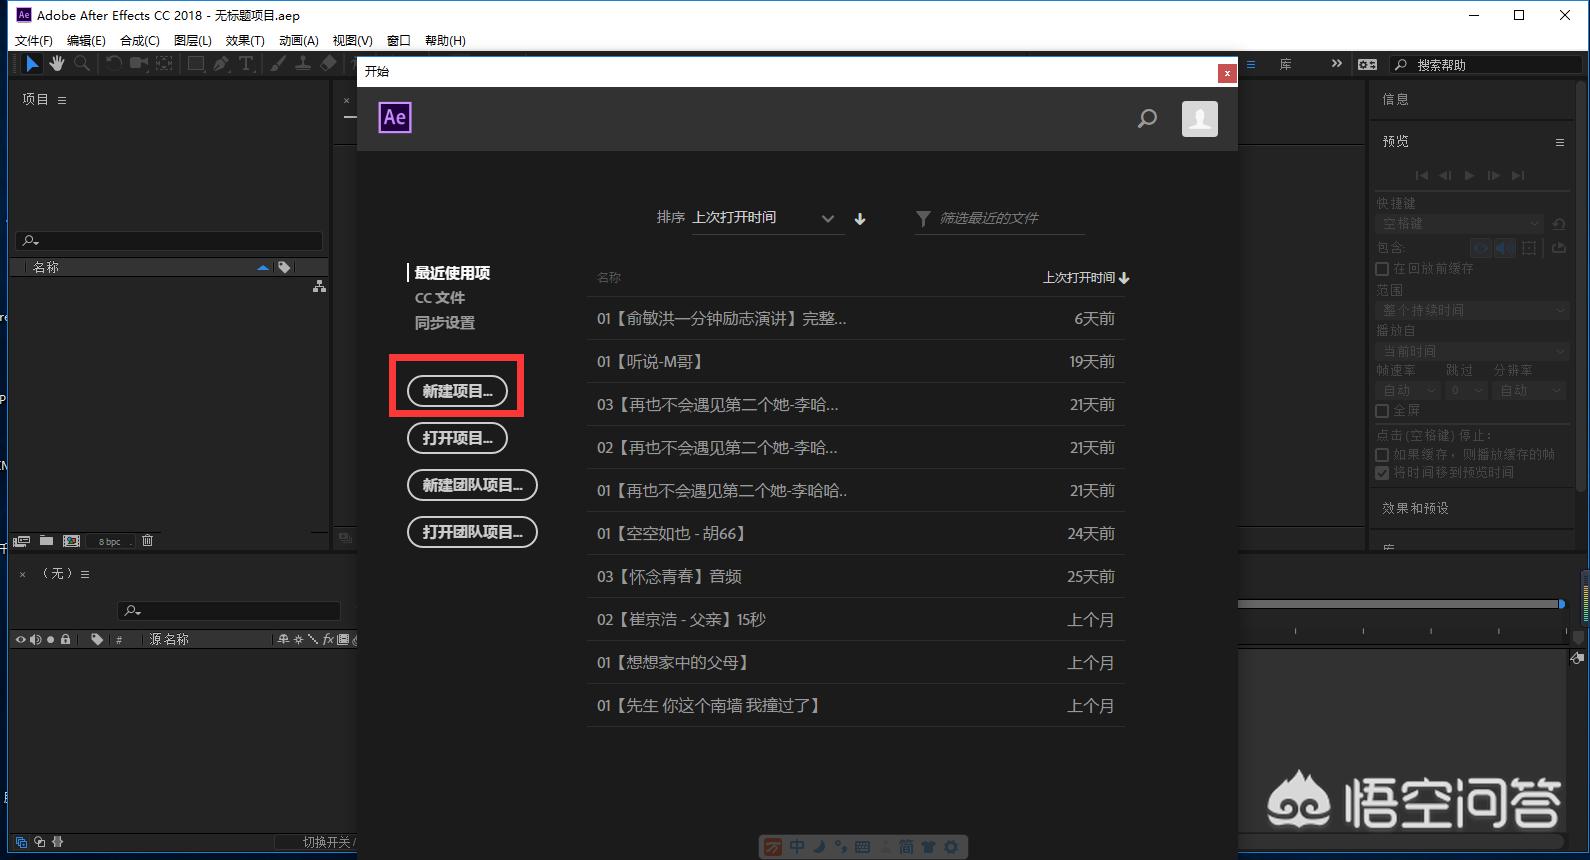Click the 打开项目 button
Viewport: 1590px width, 860px height.
pos(457,438)
